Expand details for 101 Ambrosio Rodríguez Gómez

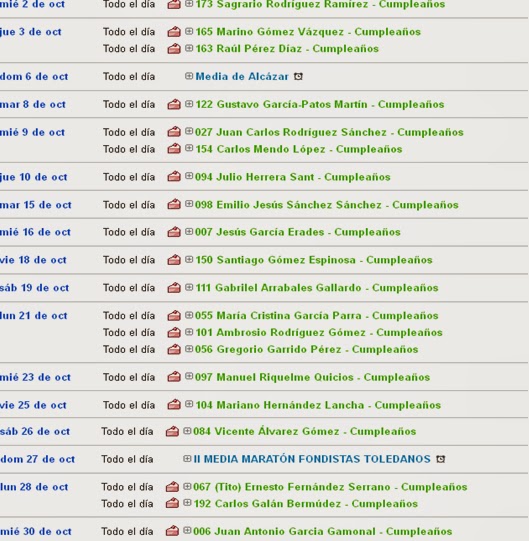tap(189, 332)
